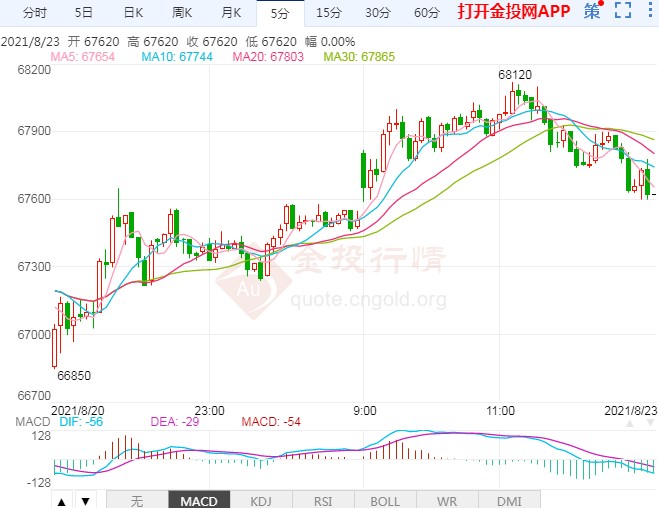Click the 128 MACD axis label
Image resolution: width=659 pixels, height=508 pixels.
click(x=41, y=436)
